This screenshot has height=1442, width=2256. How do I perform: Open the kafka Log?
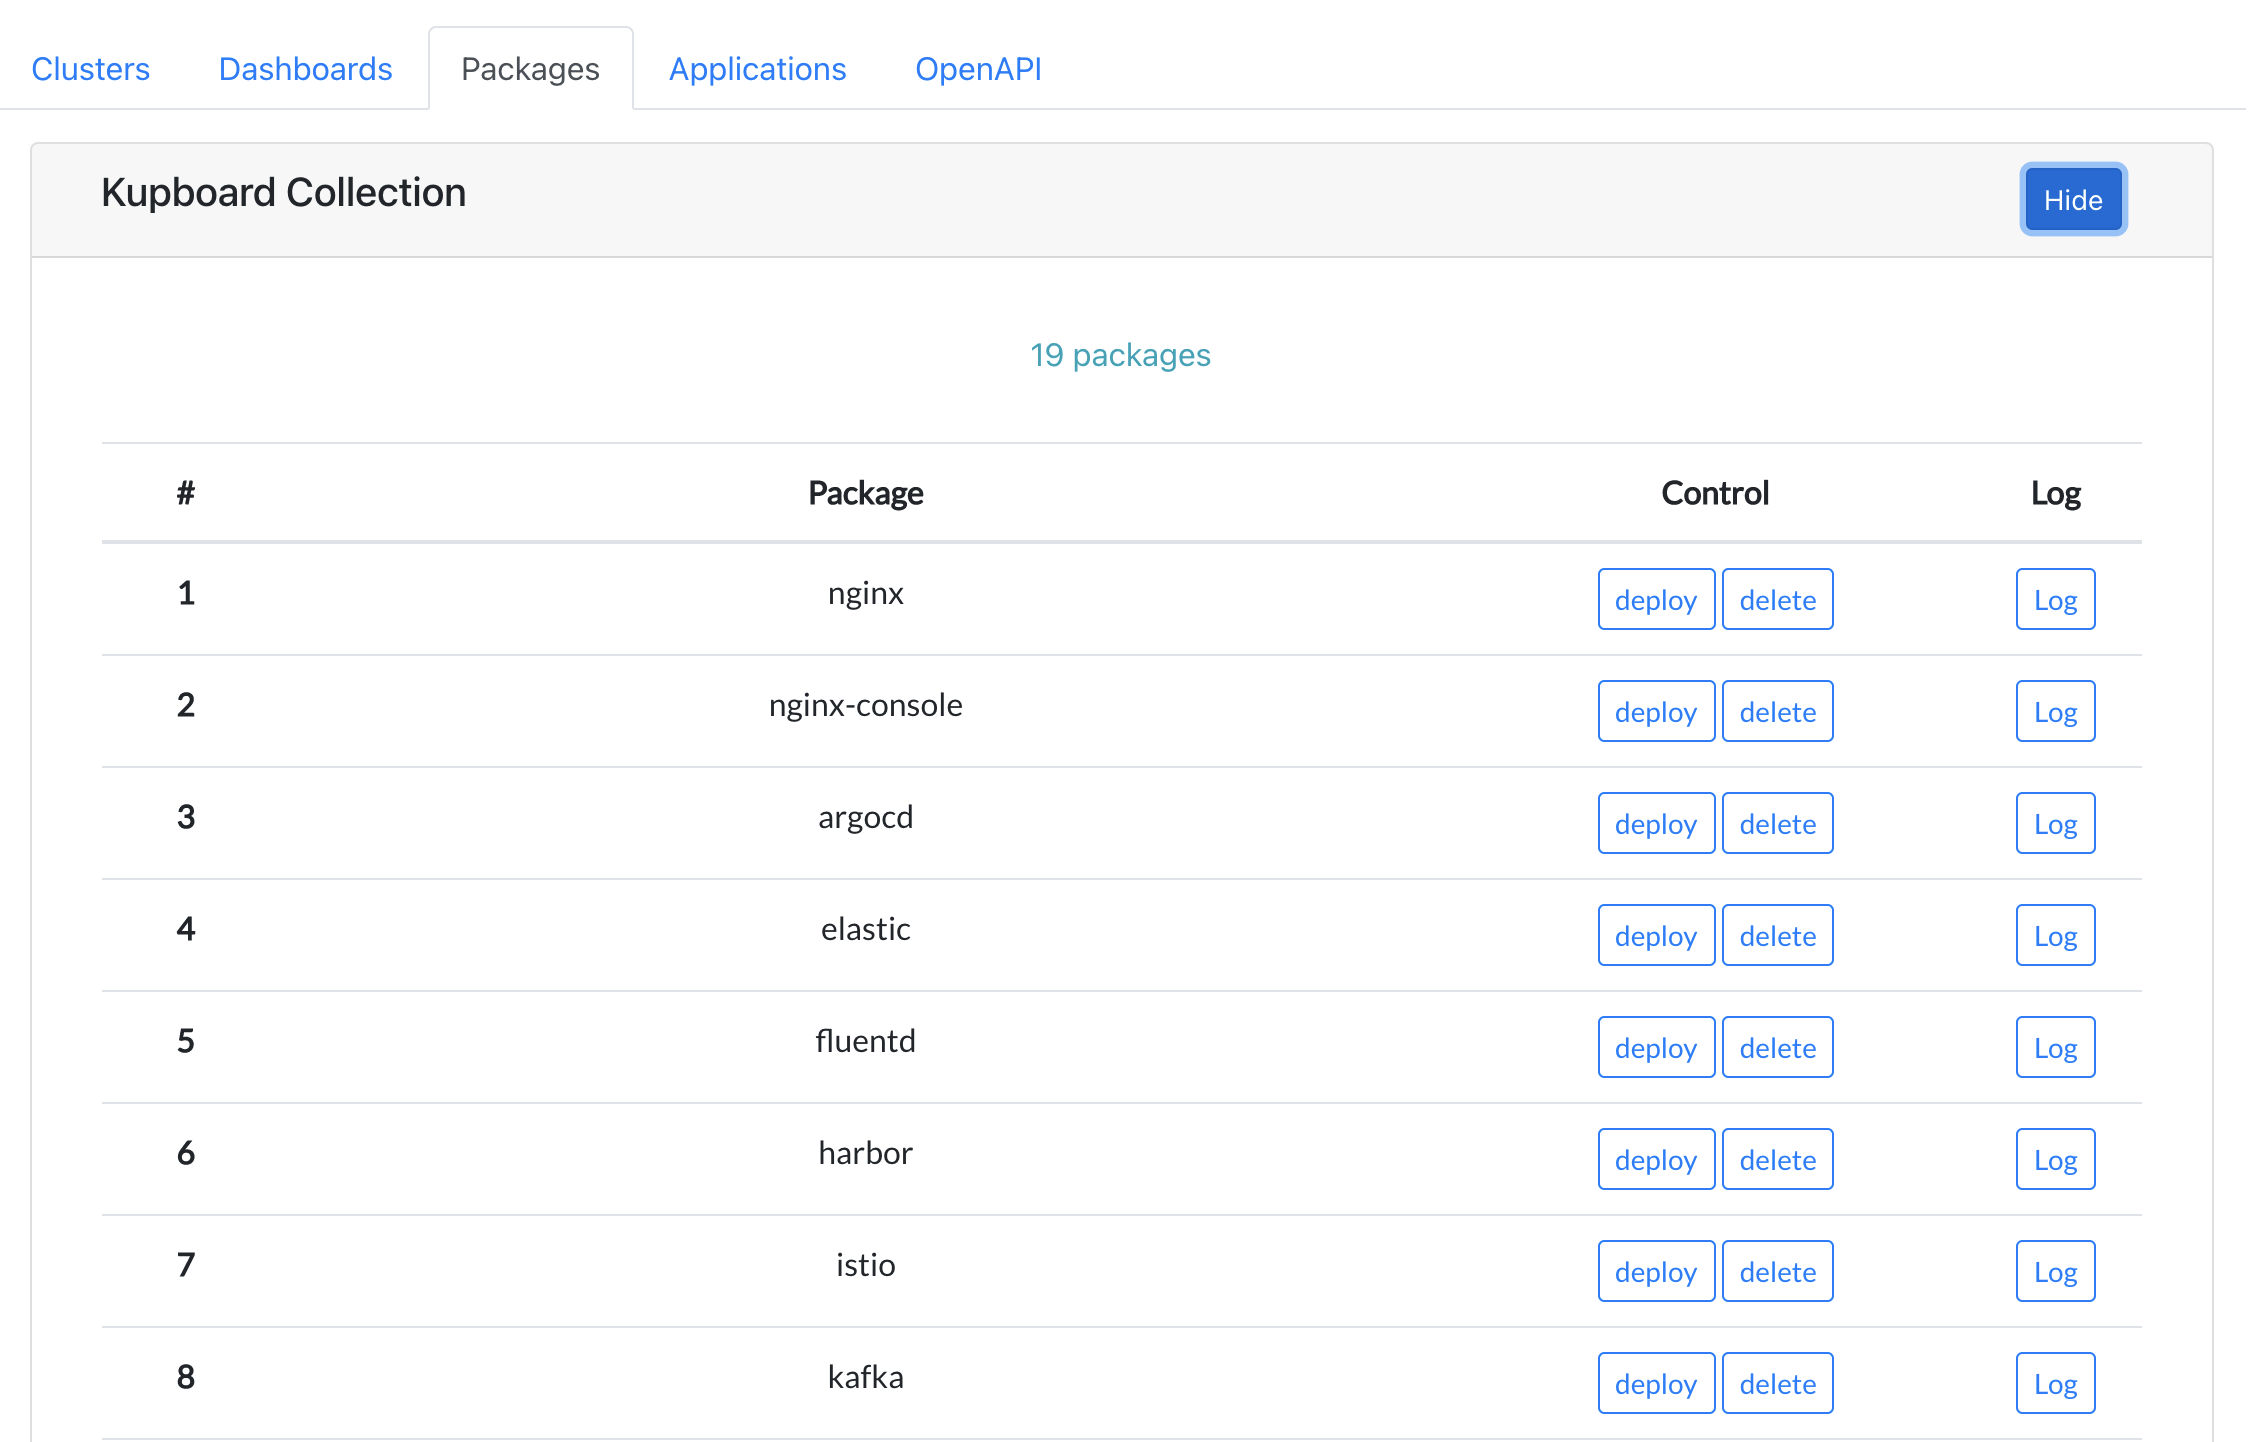click(x=2056, y=1384)
